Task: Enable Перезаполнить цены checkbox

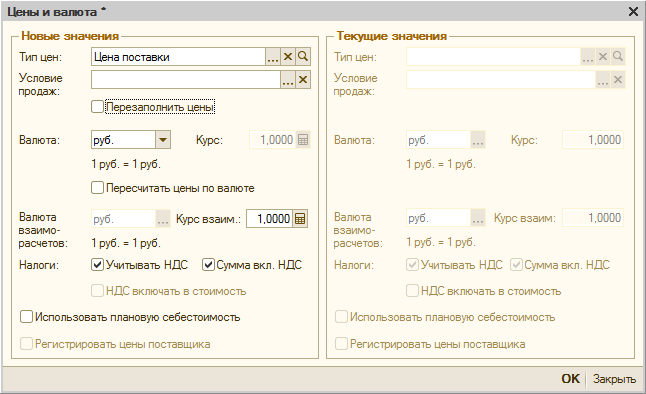Action: [97, 107]
